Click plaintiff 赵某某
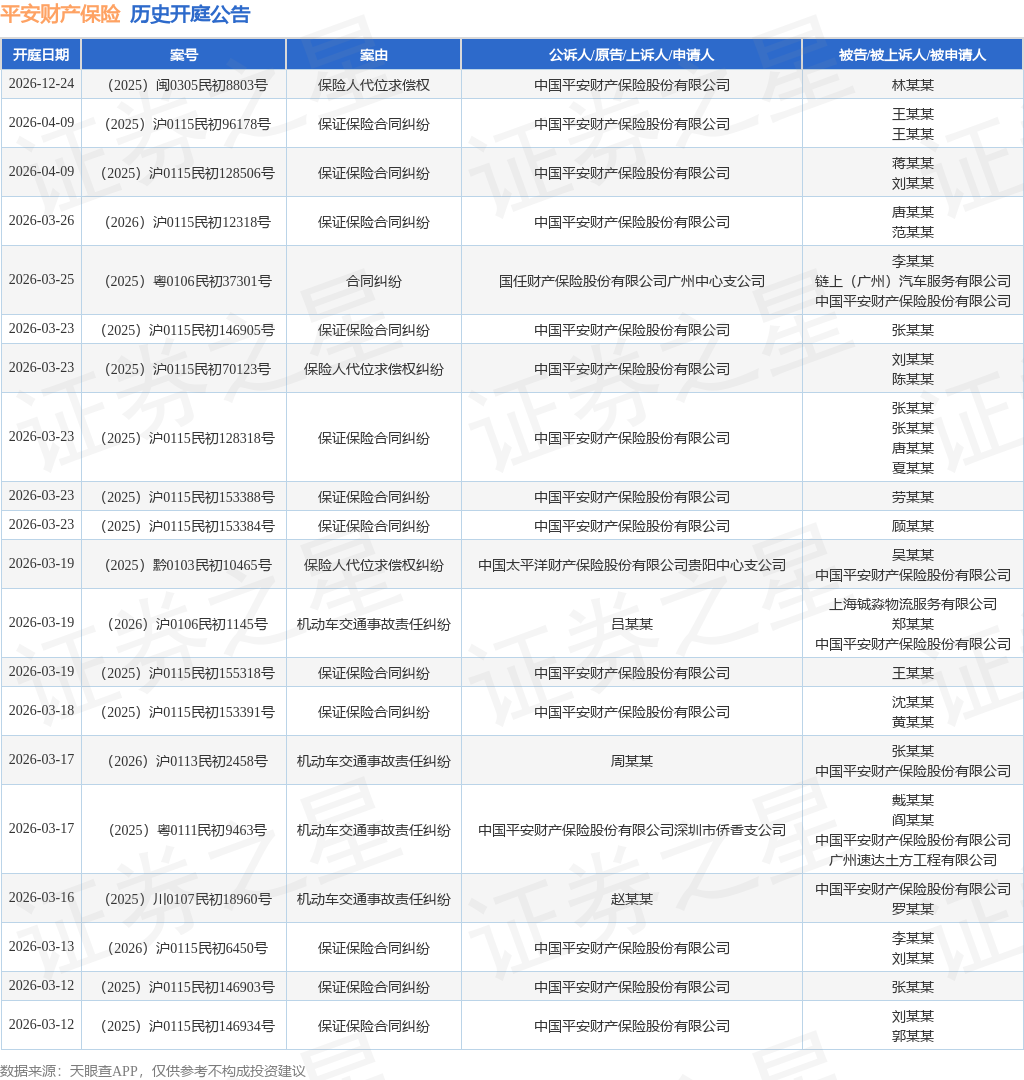1024x1080 pixels. click(631, 900)
